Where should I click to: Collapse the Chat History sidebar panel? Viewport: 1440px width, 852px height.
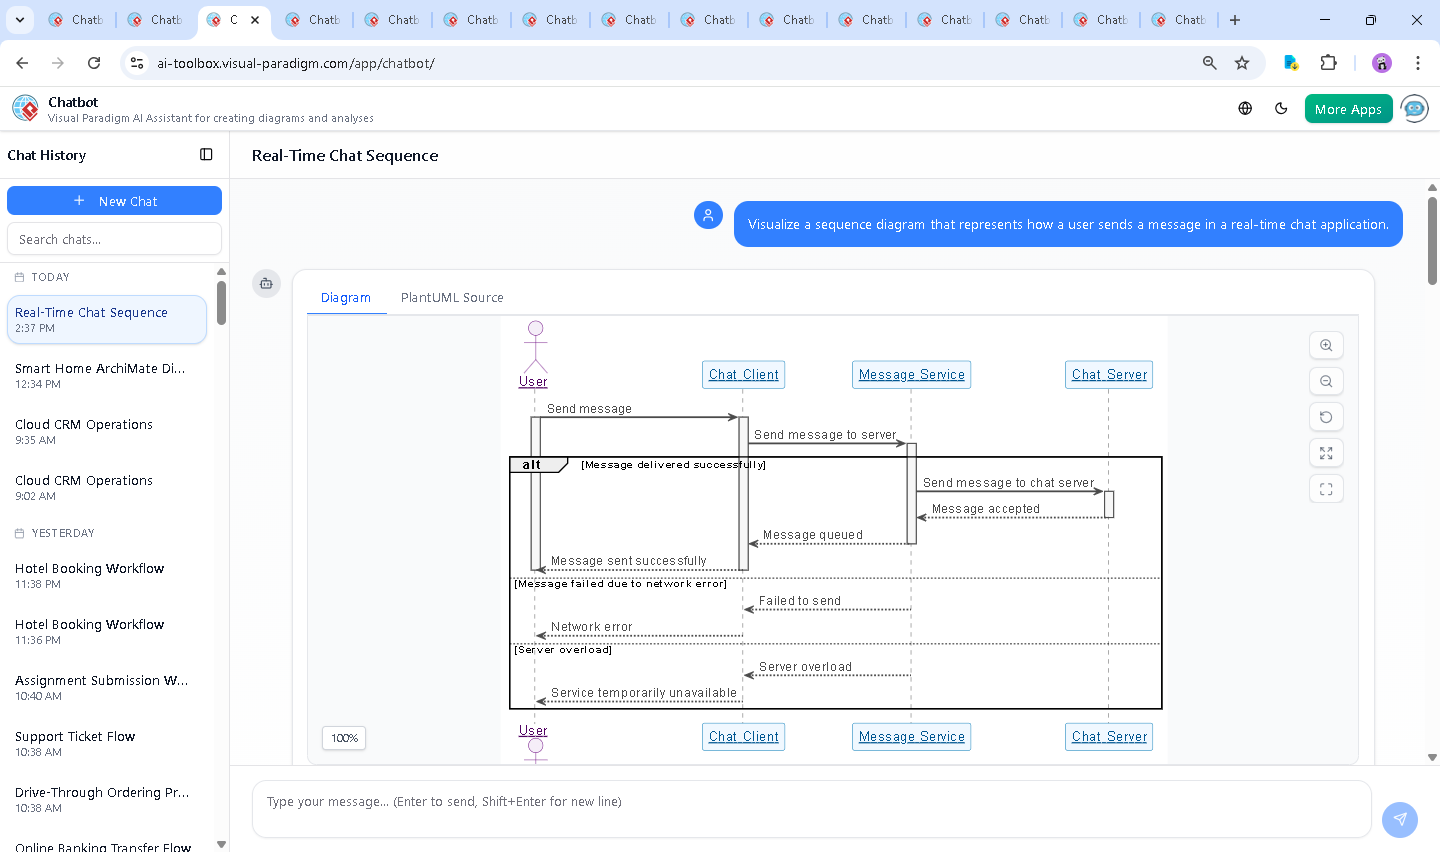pyautogui.click(x=206, y=155)
